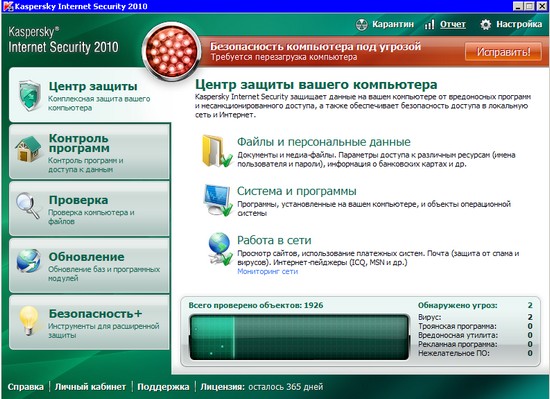
Task: Open the Личный кабинет link
Action: [x=90, y=387]
